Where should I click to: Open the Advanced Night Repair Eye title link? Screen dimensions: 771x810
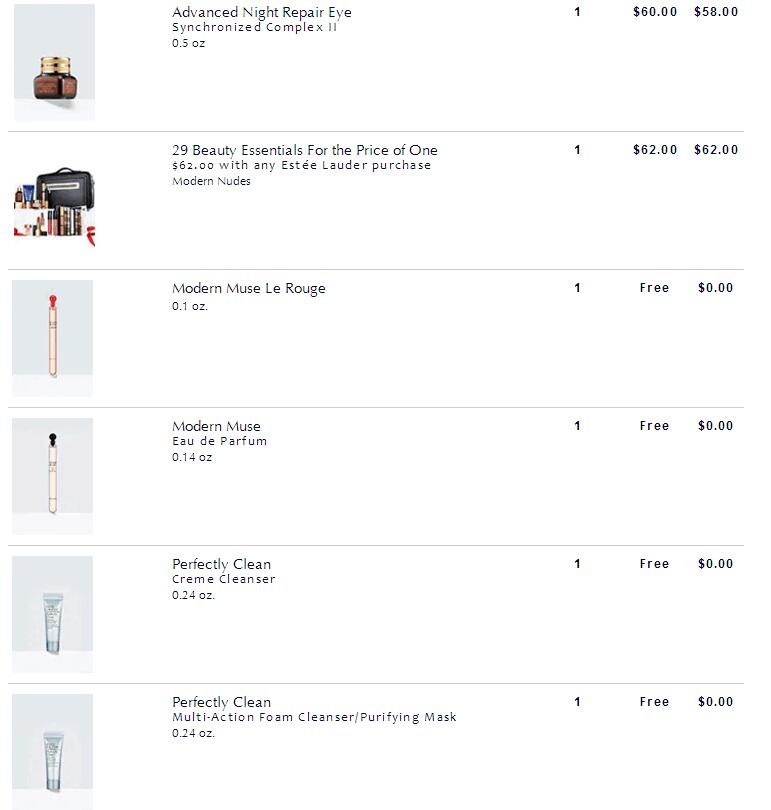[262, 12]
